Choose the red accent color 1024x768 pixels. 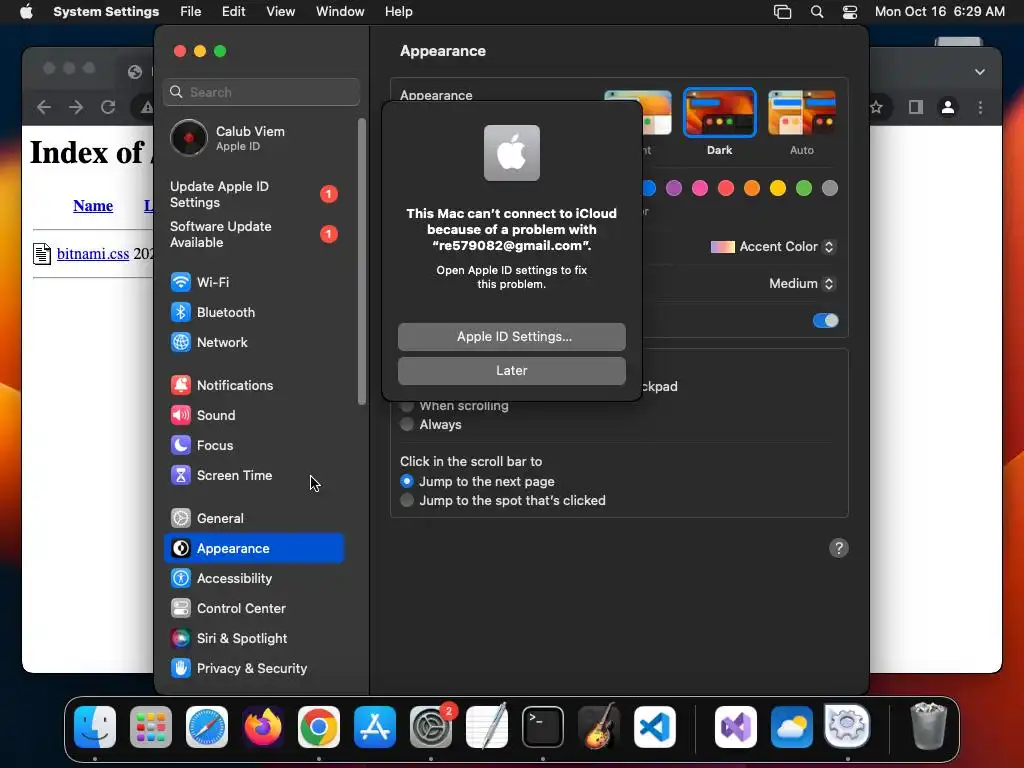coord(726,189)
